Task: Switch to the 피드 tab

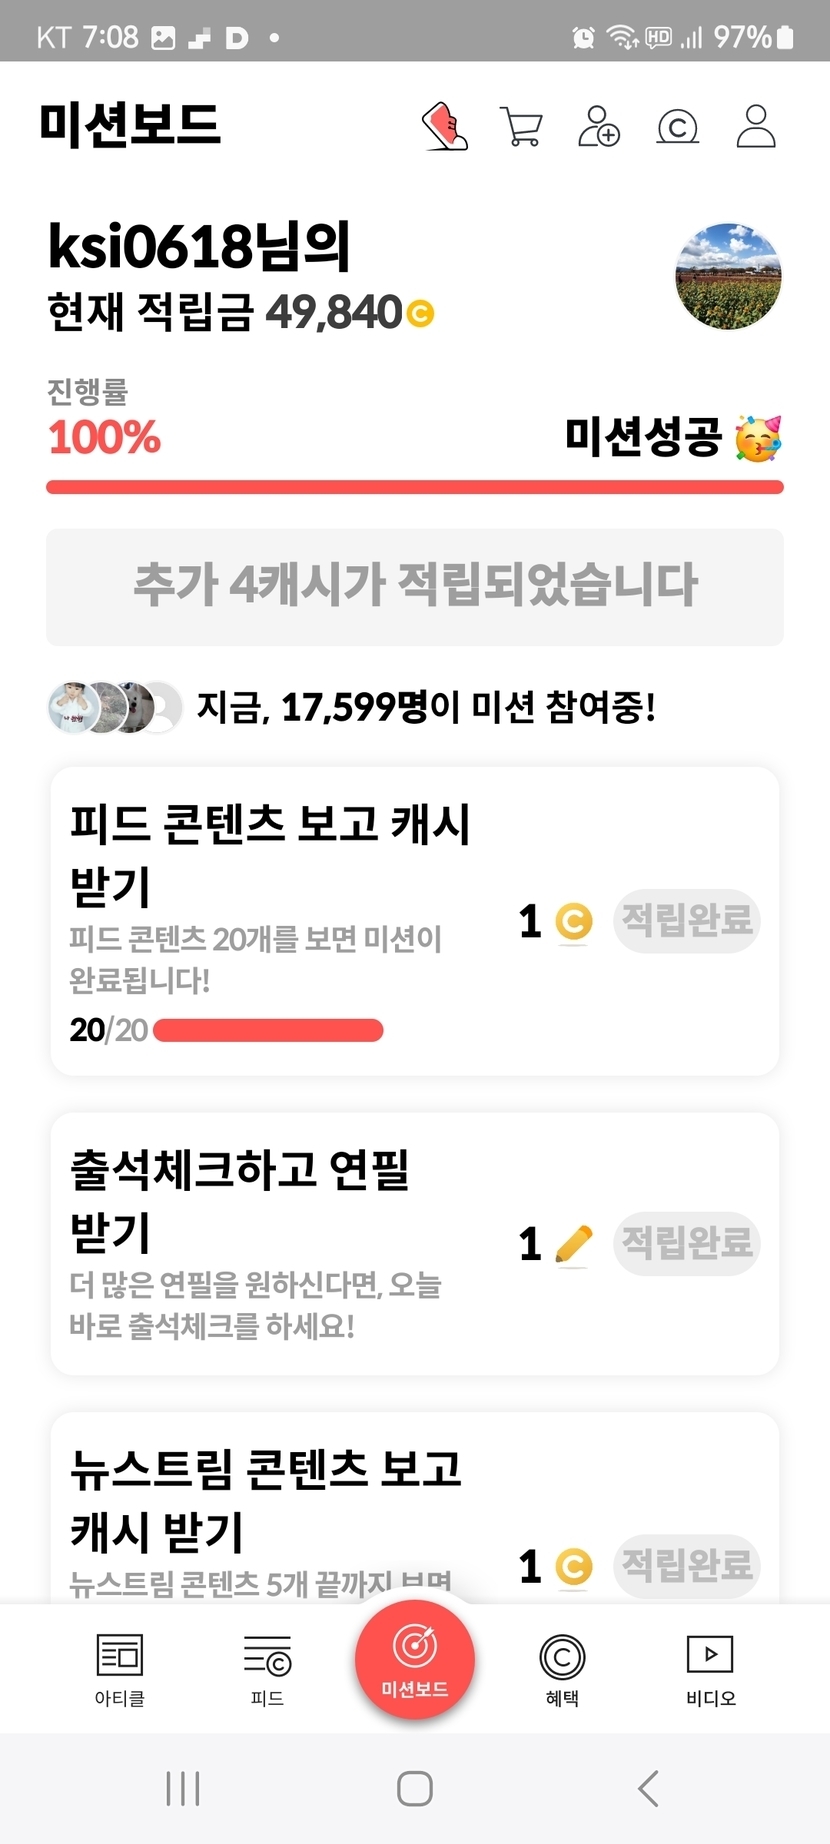Action: (267, 1669)
